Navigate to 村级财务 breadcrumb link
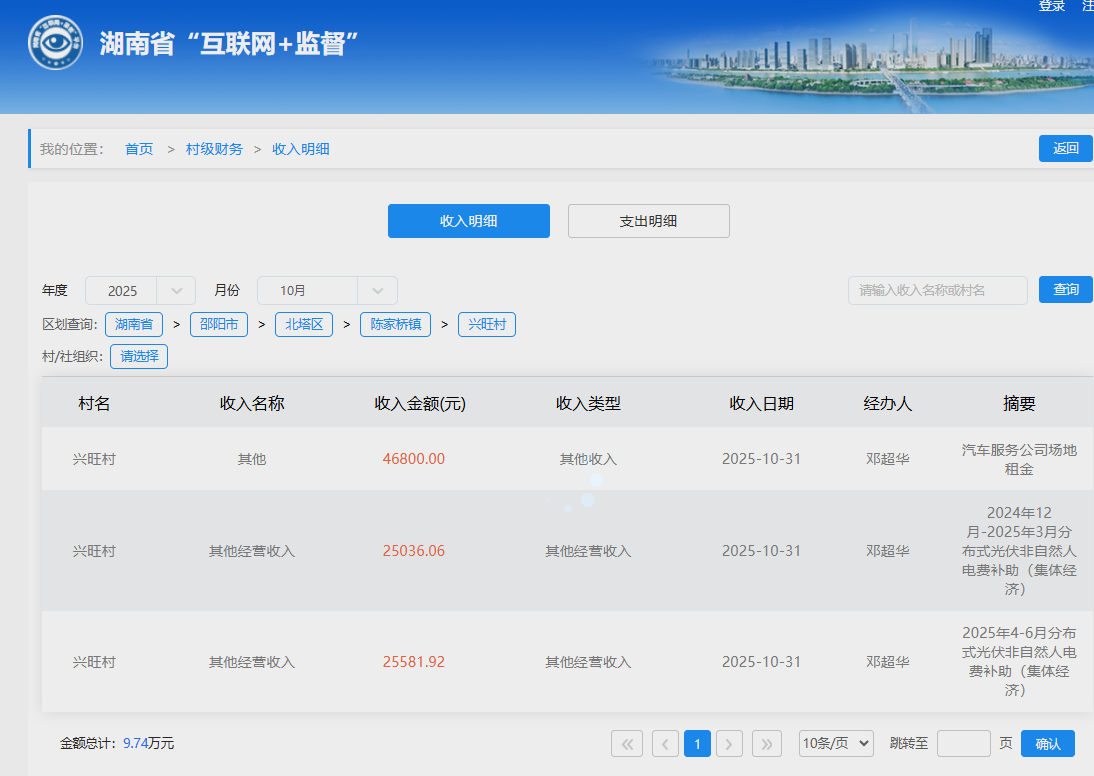Viewport: 1094px width, 776px height. point(214,150)
